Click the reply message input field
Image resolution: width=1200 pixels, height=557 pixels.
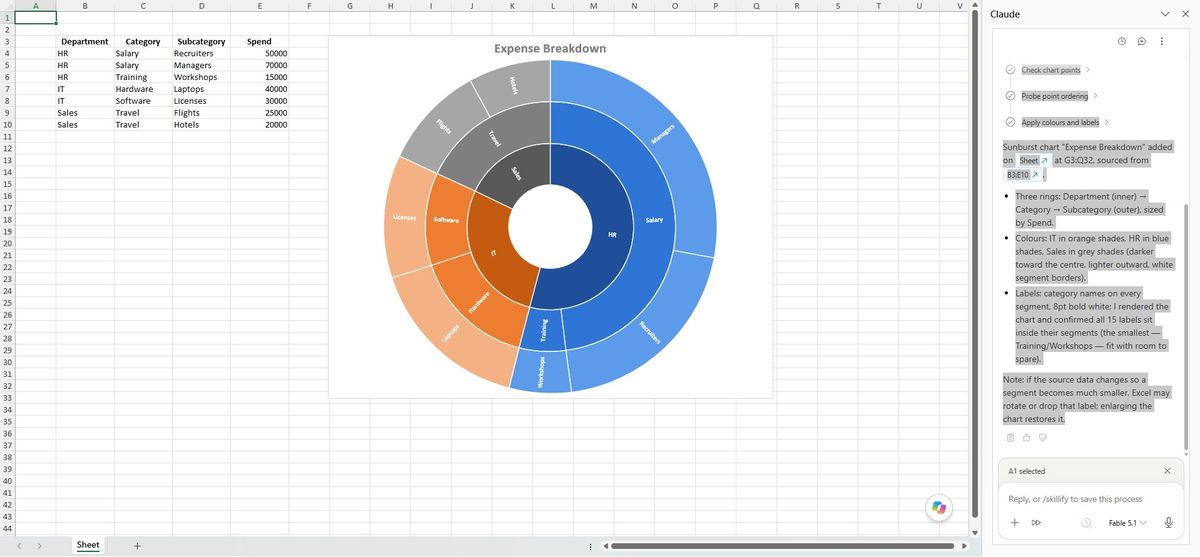pyautogui.click(x=1090, y=499)
